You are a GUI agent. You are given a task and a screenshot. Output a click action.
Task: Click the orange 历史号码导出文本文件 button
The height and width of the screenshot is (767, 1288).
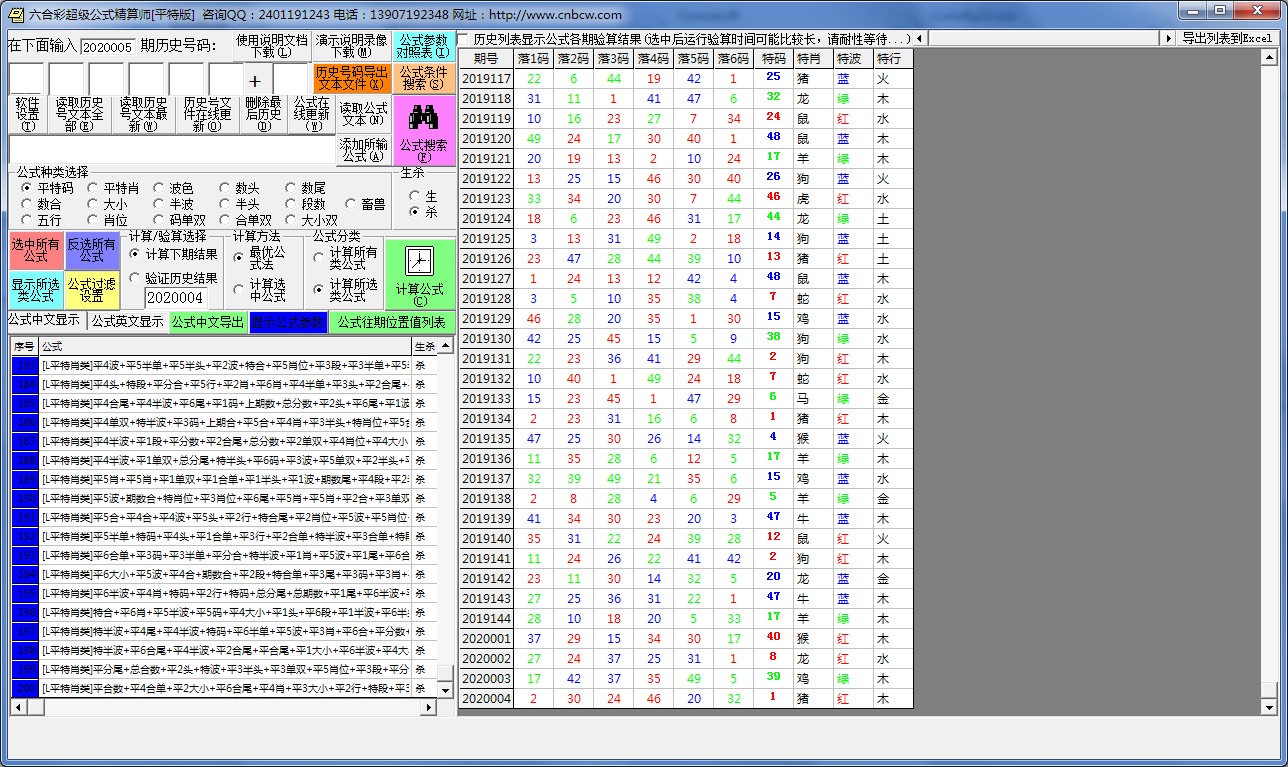[351, 78]
